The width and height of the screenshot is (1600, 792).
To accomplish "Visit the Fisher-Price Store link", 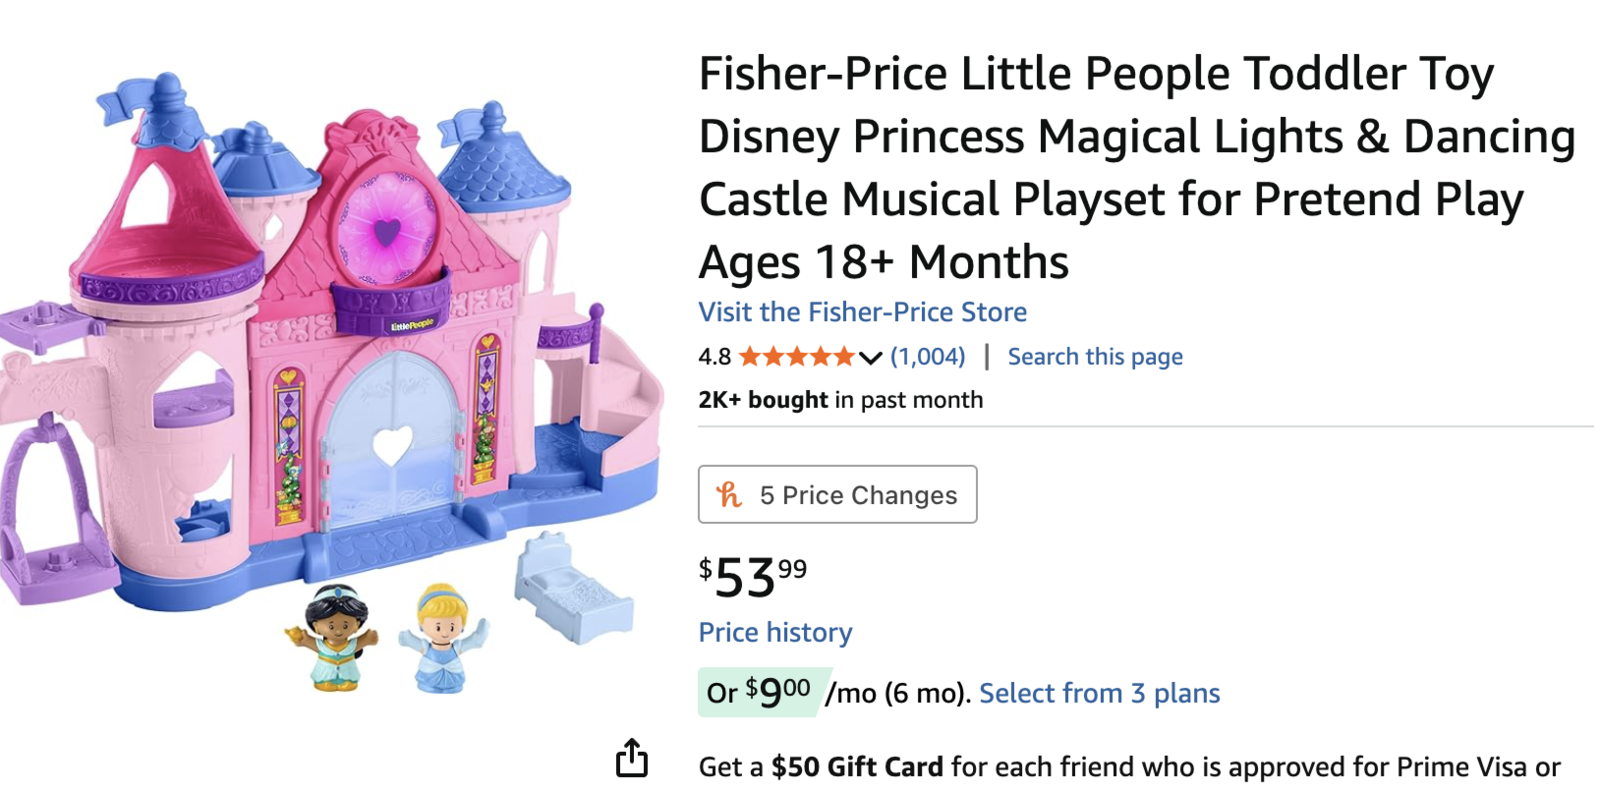I will pyautogui.click(x=862, y=312).
